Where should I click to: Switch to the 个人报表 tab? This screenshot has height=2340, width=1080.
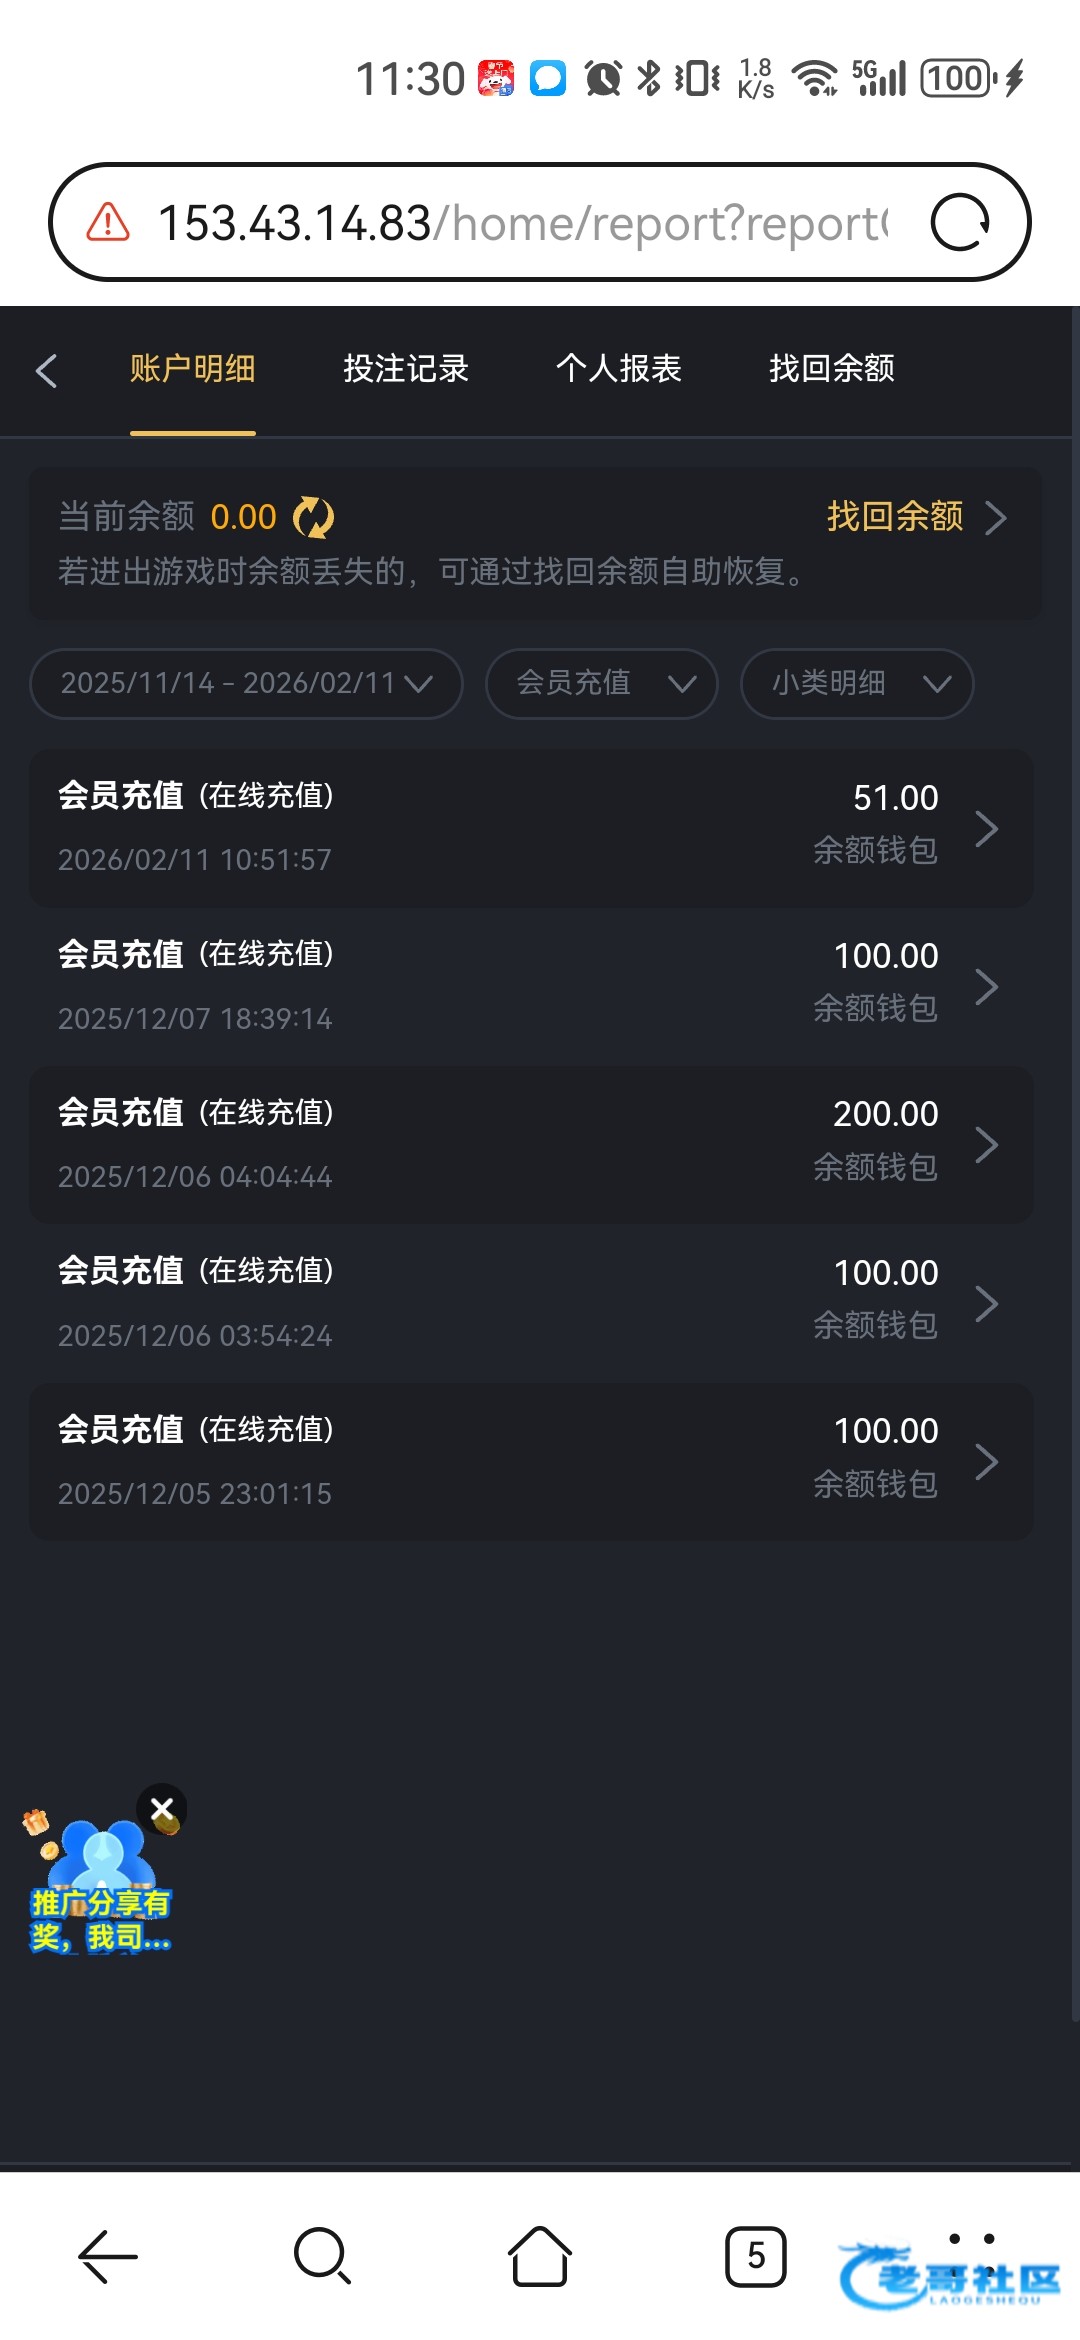619,369
